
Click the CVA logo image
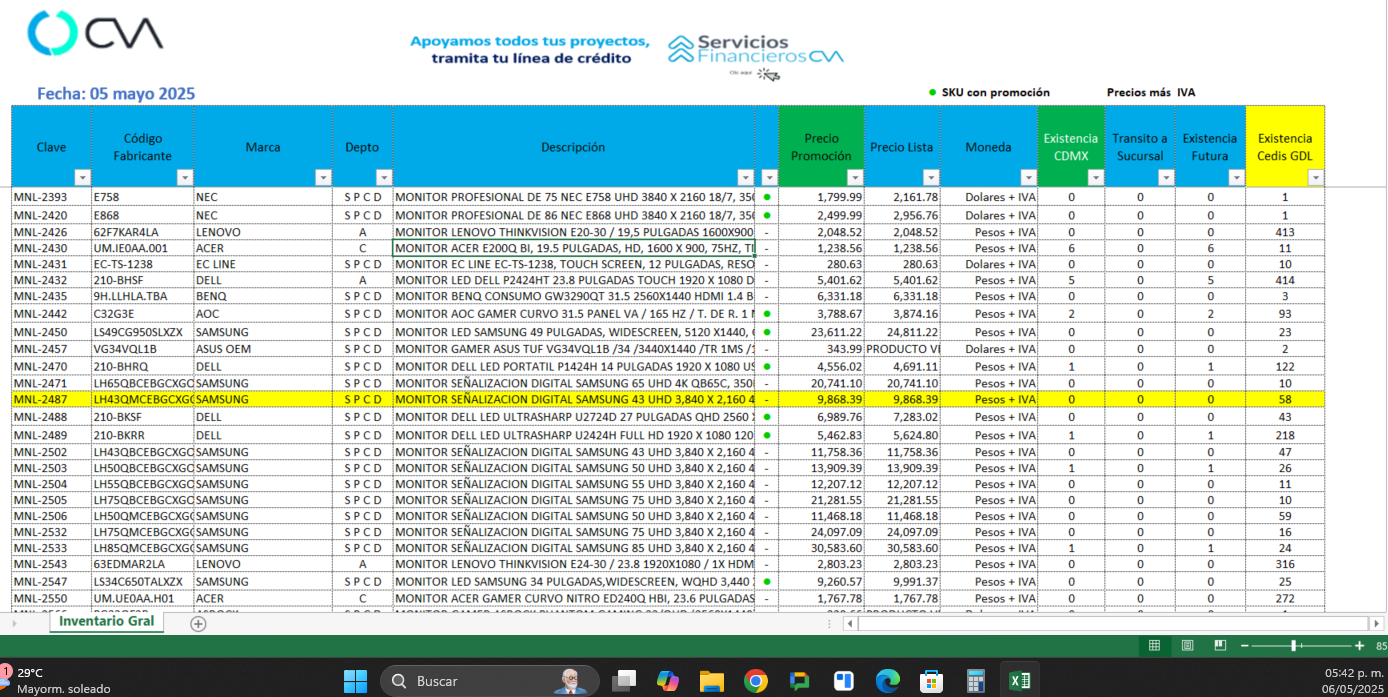pos(95,33)
